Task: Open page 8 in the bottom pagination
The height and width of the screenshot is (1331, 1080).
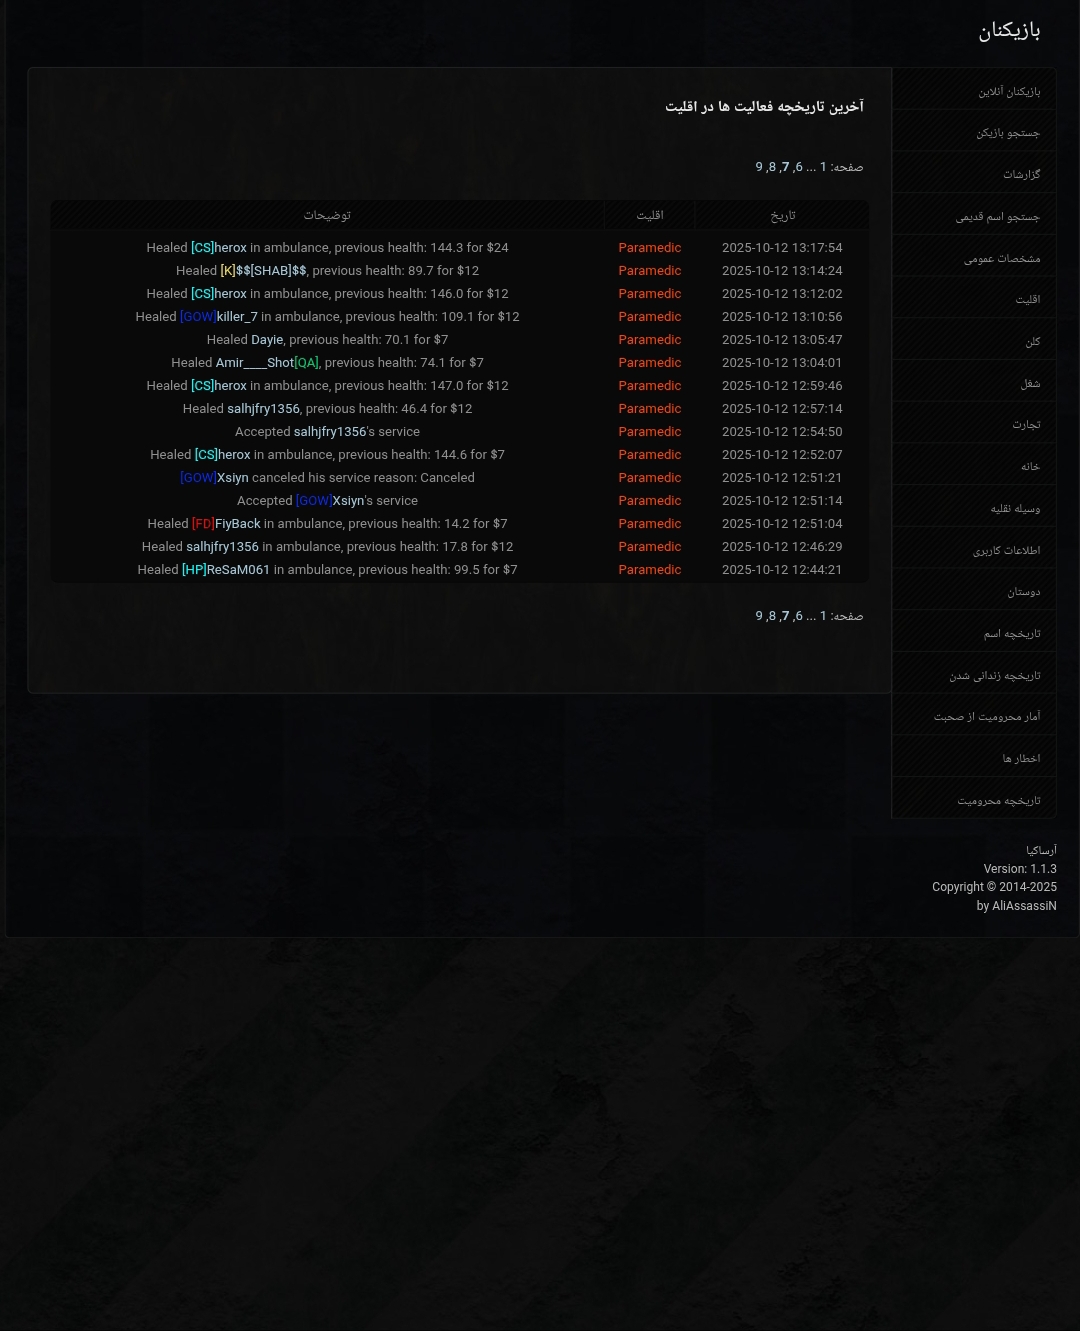Action: click(x=772, y=616)
